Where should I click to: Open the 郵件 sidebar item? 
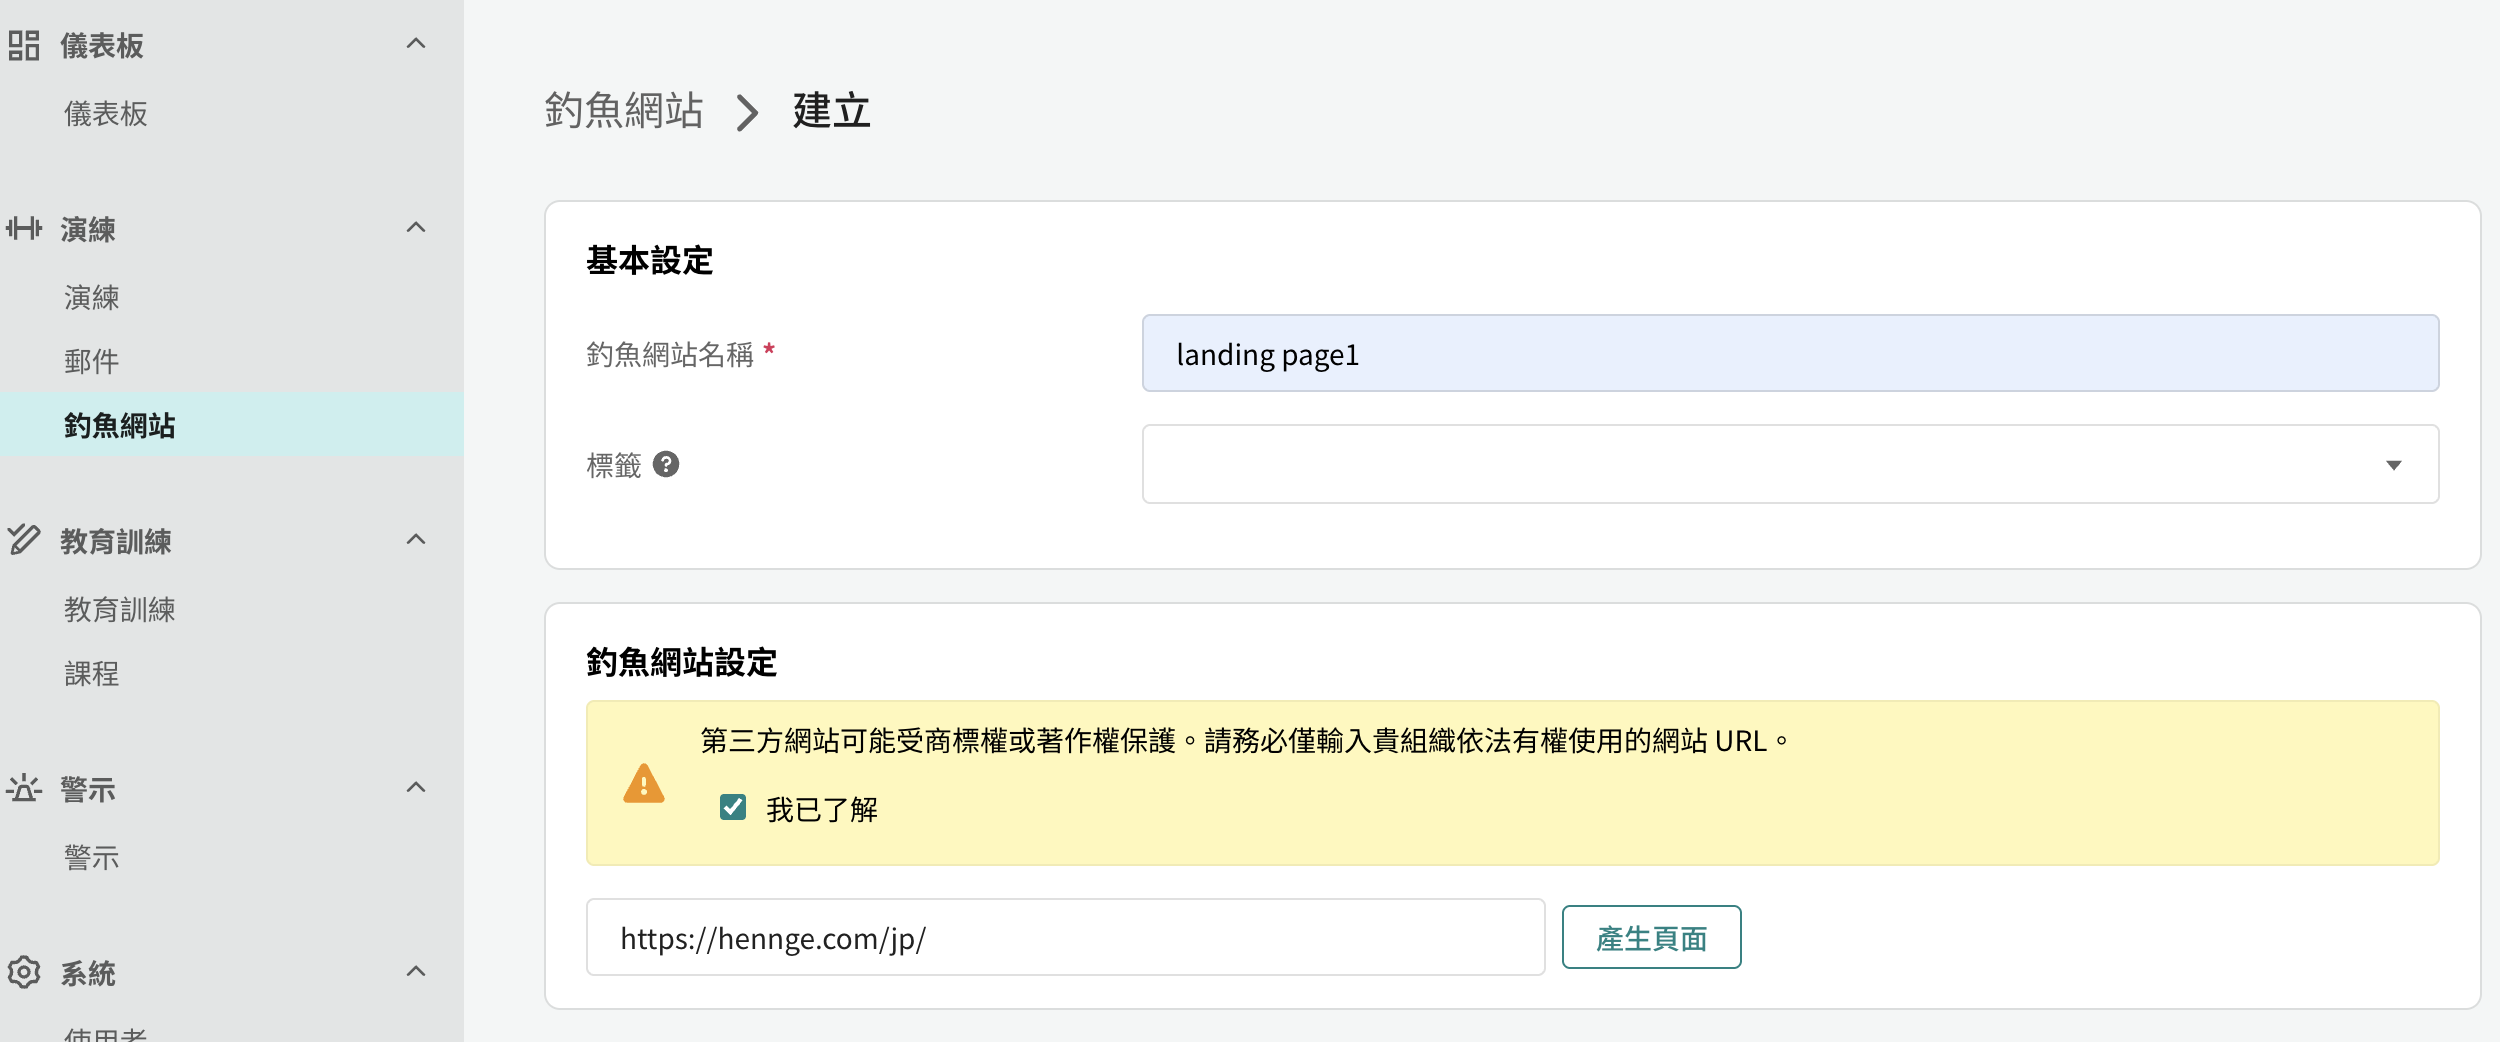92,362
